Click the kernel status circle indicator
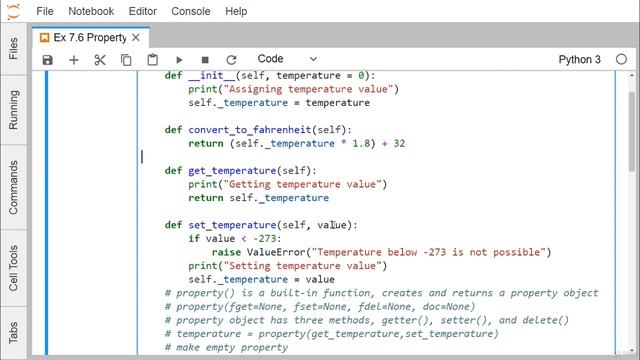 click(621, 60)
